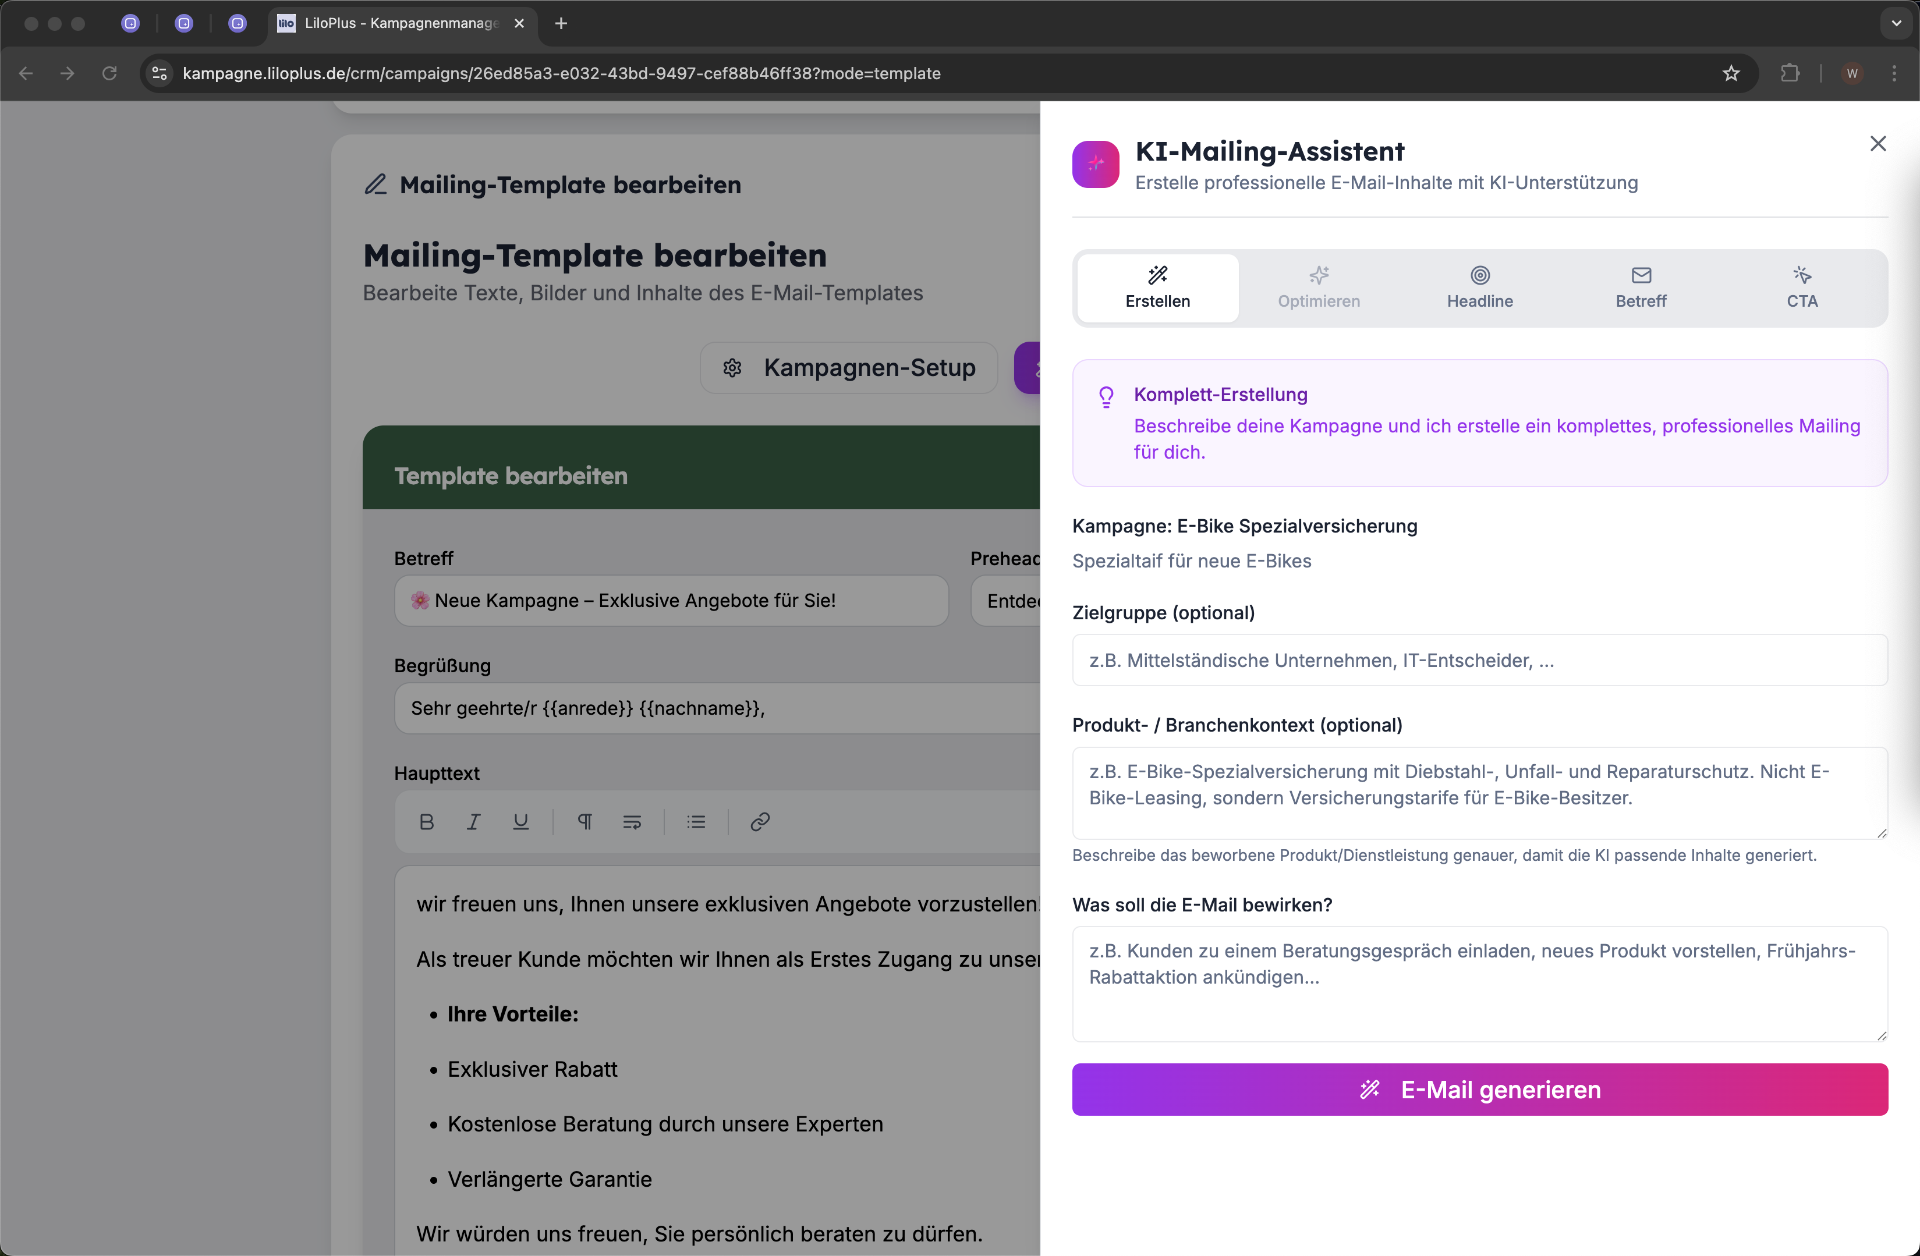1920x1256 pixels.
Task: Create a bulleted list in the Haupttext
Action: pyautogui.click(x=696, y=821)
